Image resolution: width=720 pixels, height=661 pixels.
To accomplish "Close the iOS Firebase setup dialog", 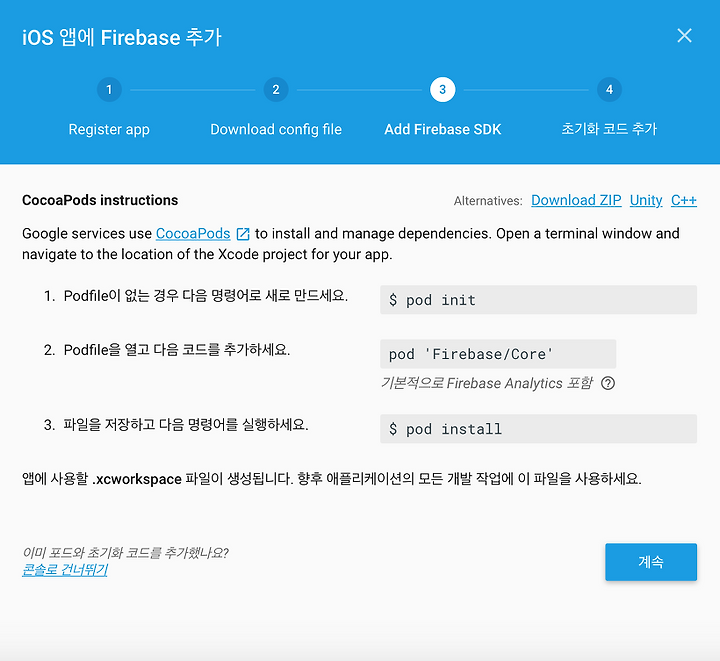I will click(x=684, y=35).
